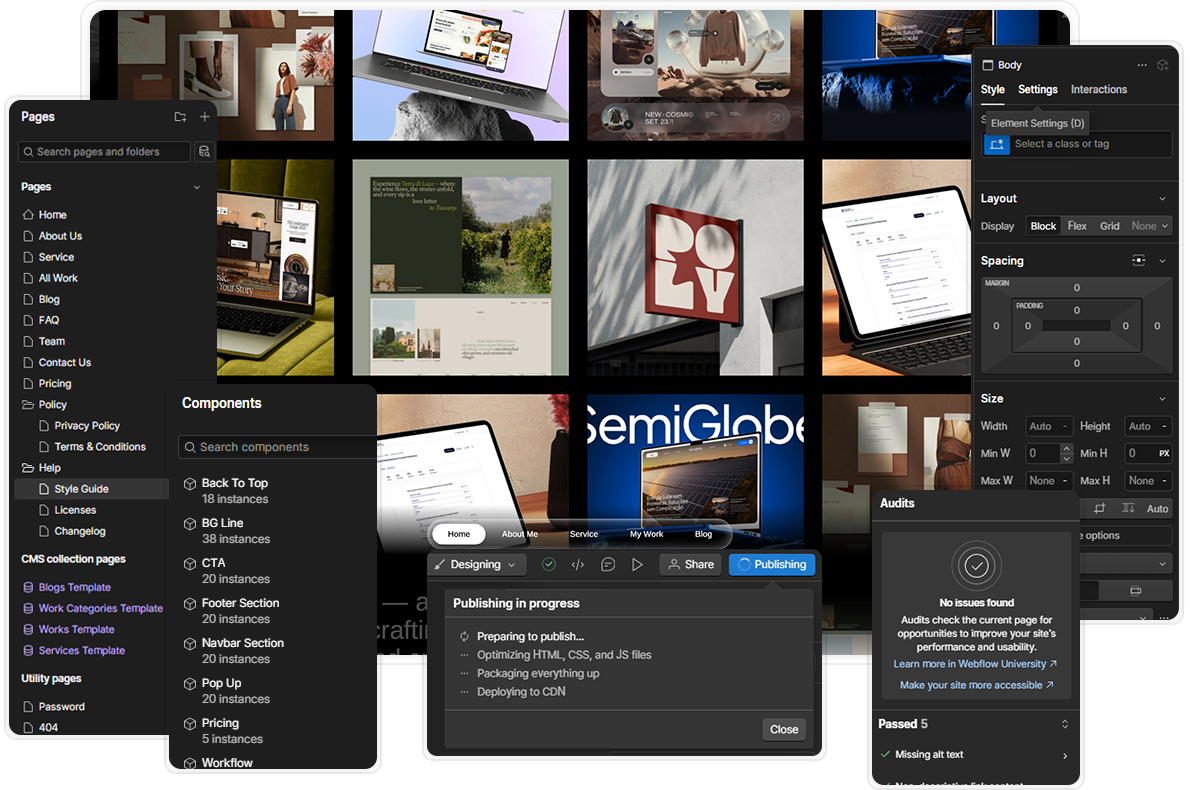Close the Publishing in progress dialog
This screenshot has width=1190, height=790.
pos(783,730)
